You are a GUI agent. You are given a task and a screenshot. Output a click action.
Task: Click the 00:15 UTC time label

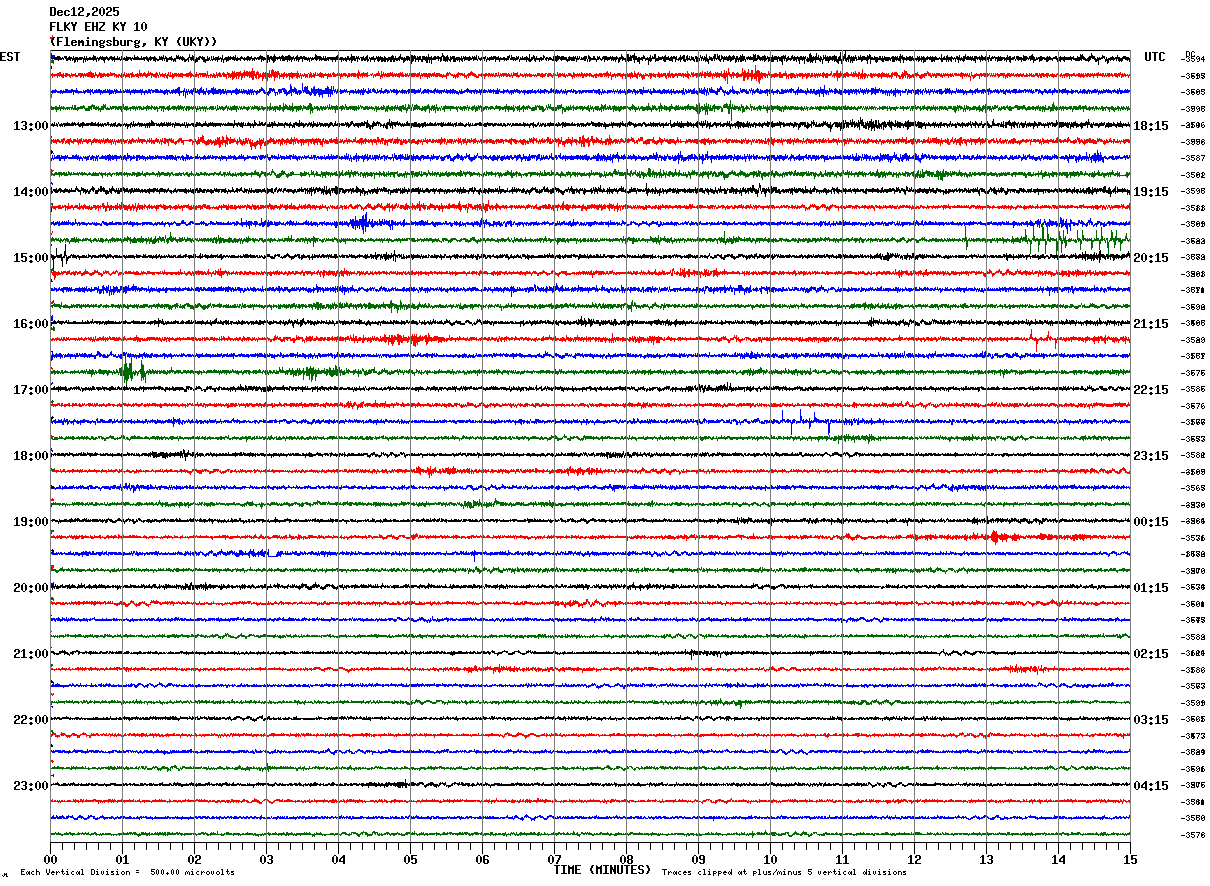point(1150,522)
